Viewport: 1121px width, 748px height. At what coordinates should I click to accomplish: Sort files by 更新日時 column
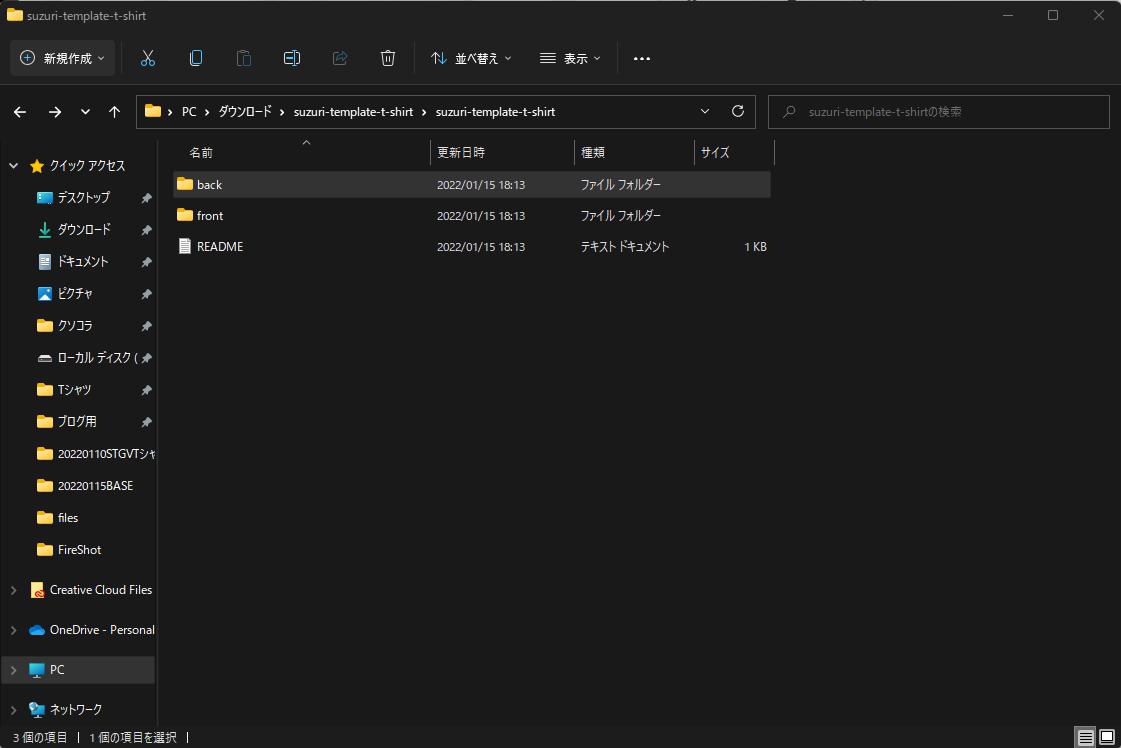(461, 153)
